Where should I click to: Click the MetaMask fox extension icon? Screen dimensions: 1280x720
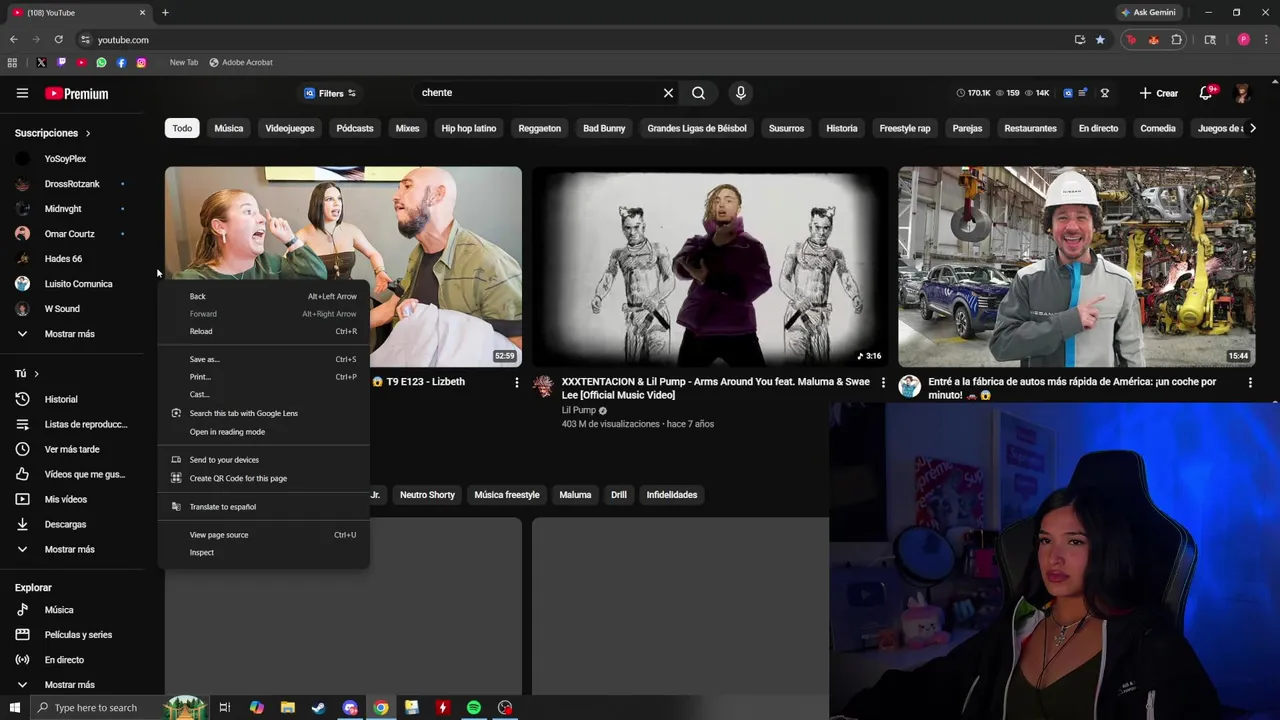(1153, 40)
